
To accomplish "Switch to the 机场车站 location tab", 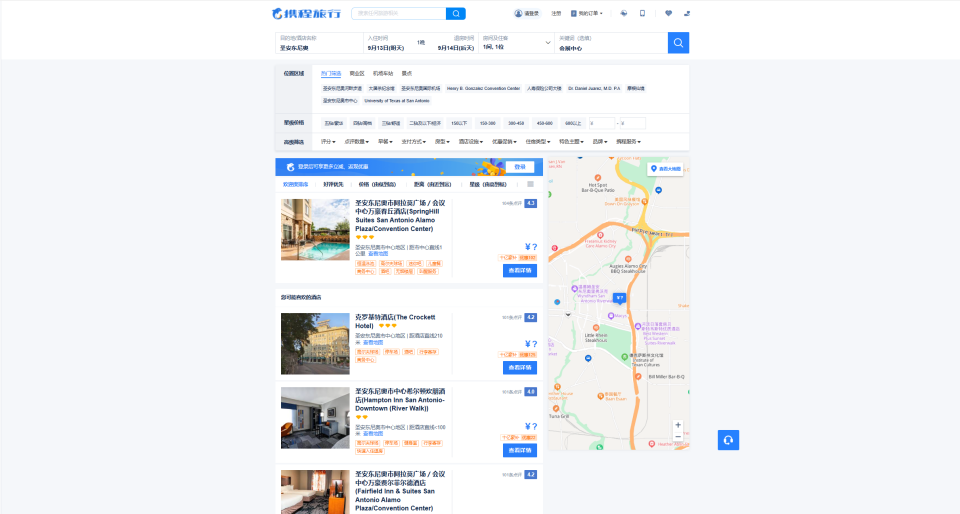I will click(x=383, y=73).
